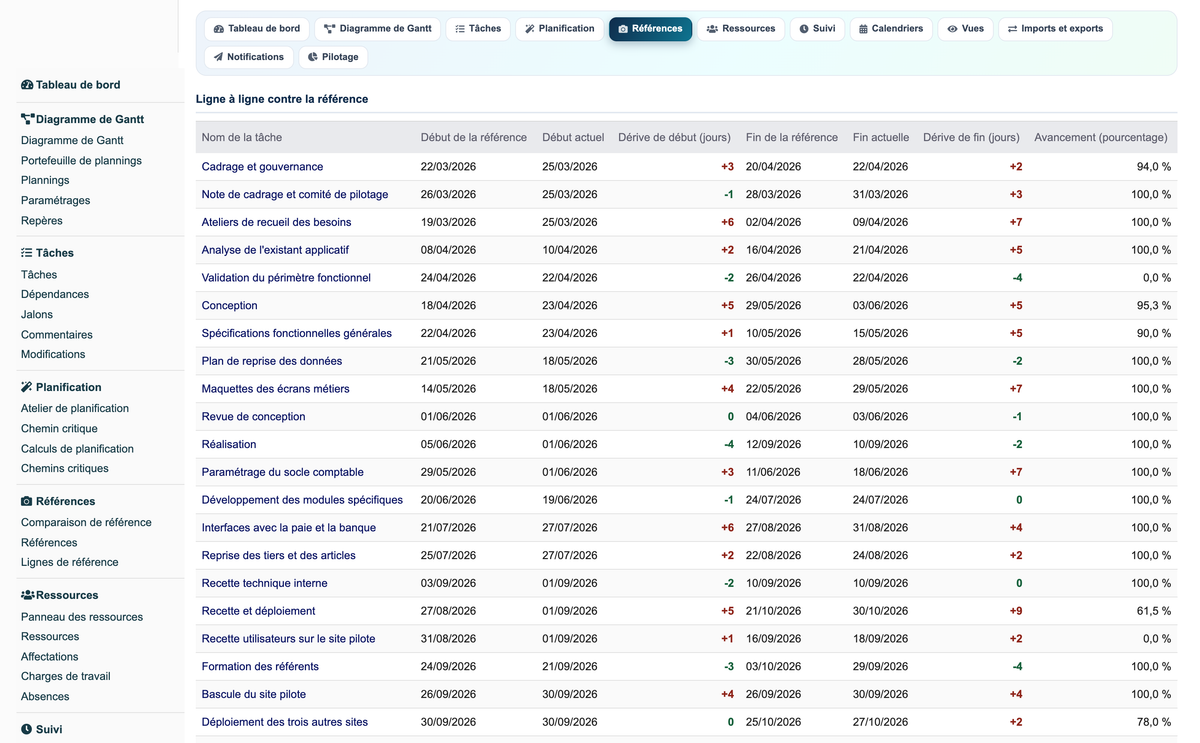Click the 78,0 % progress value

click(1153, 722)
